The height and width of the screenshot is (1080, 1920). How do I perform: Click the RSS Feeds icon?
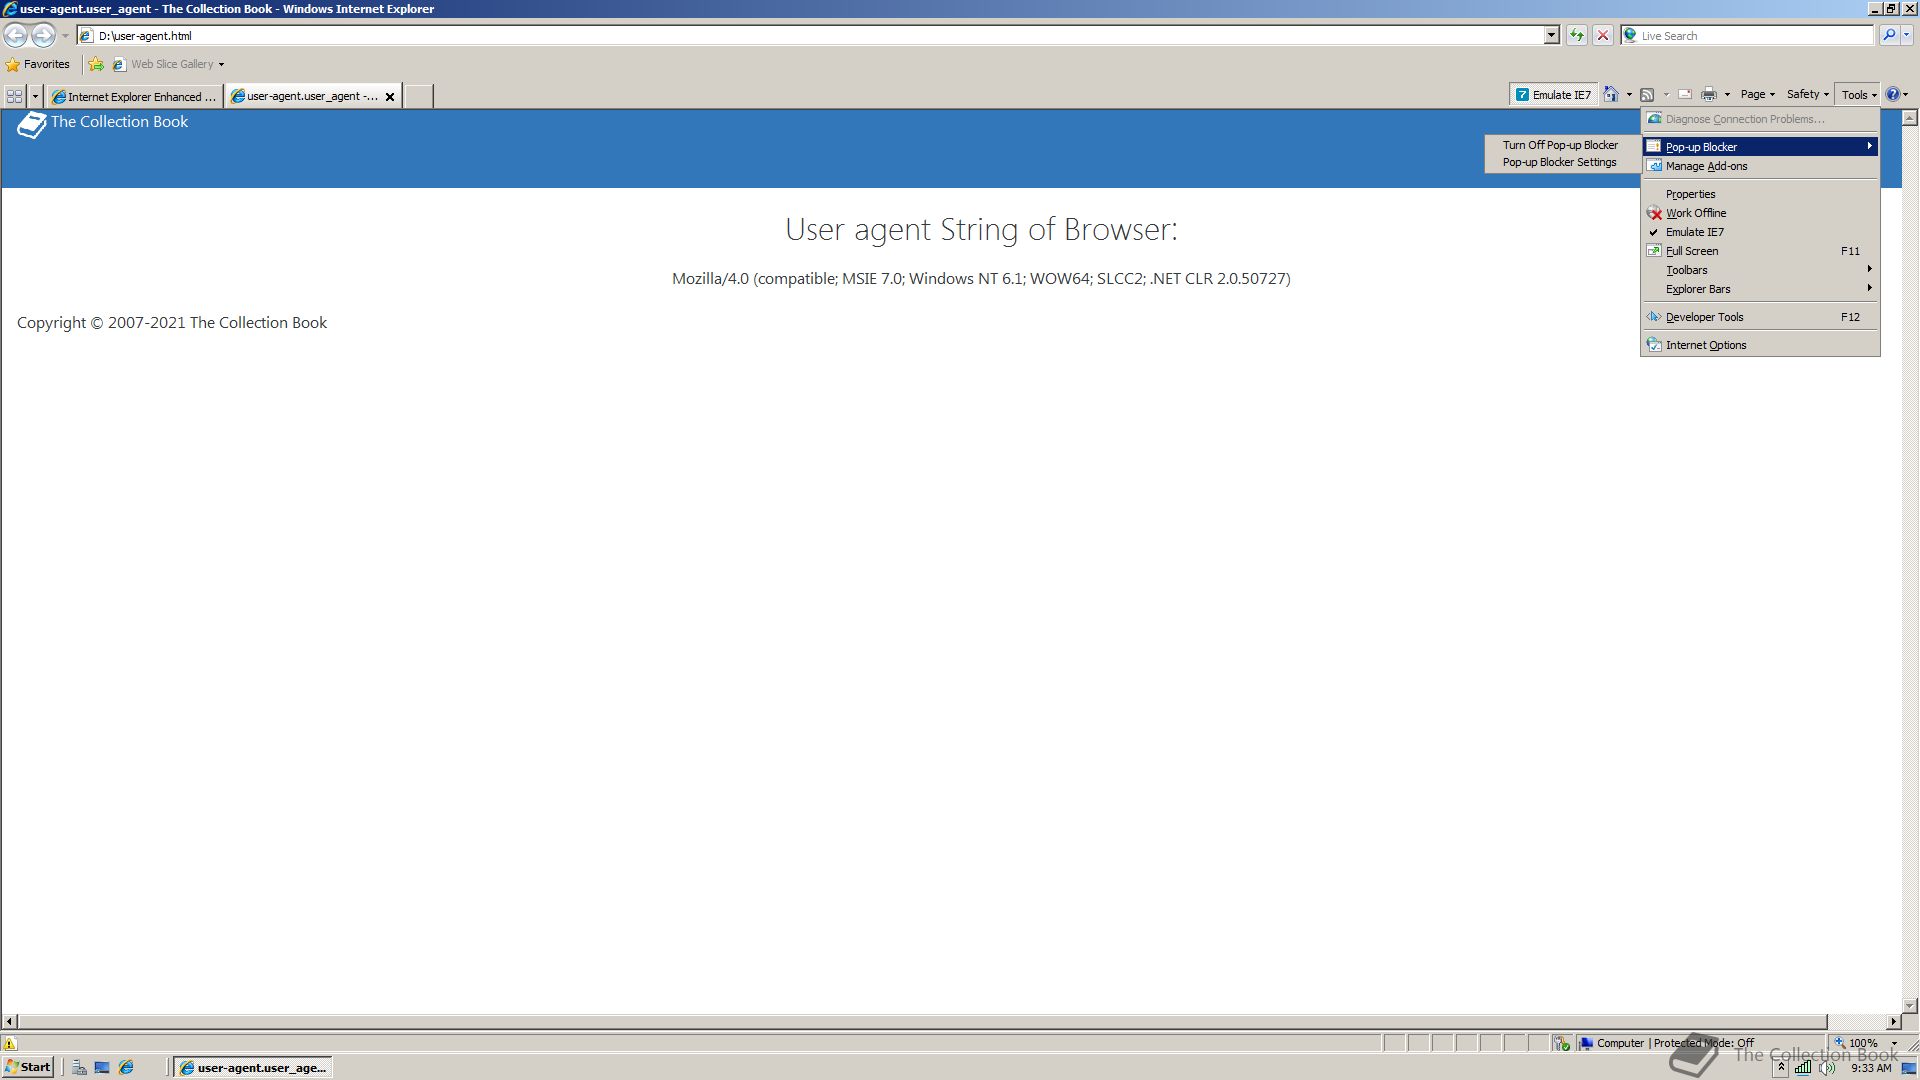[1647, 95]
